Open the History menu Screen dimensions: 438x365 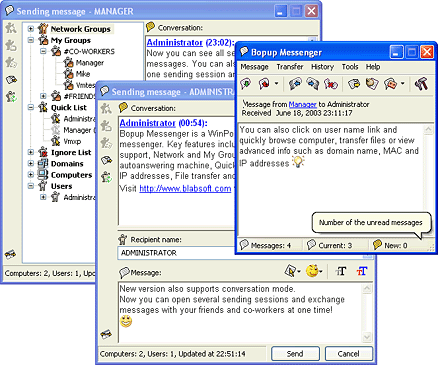322,67
